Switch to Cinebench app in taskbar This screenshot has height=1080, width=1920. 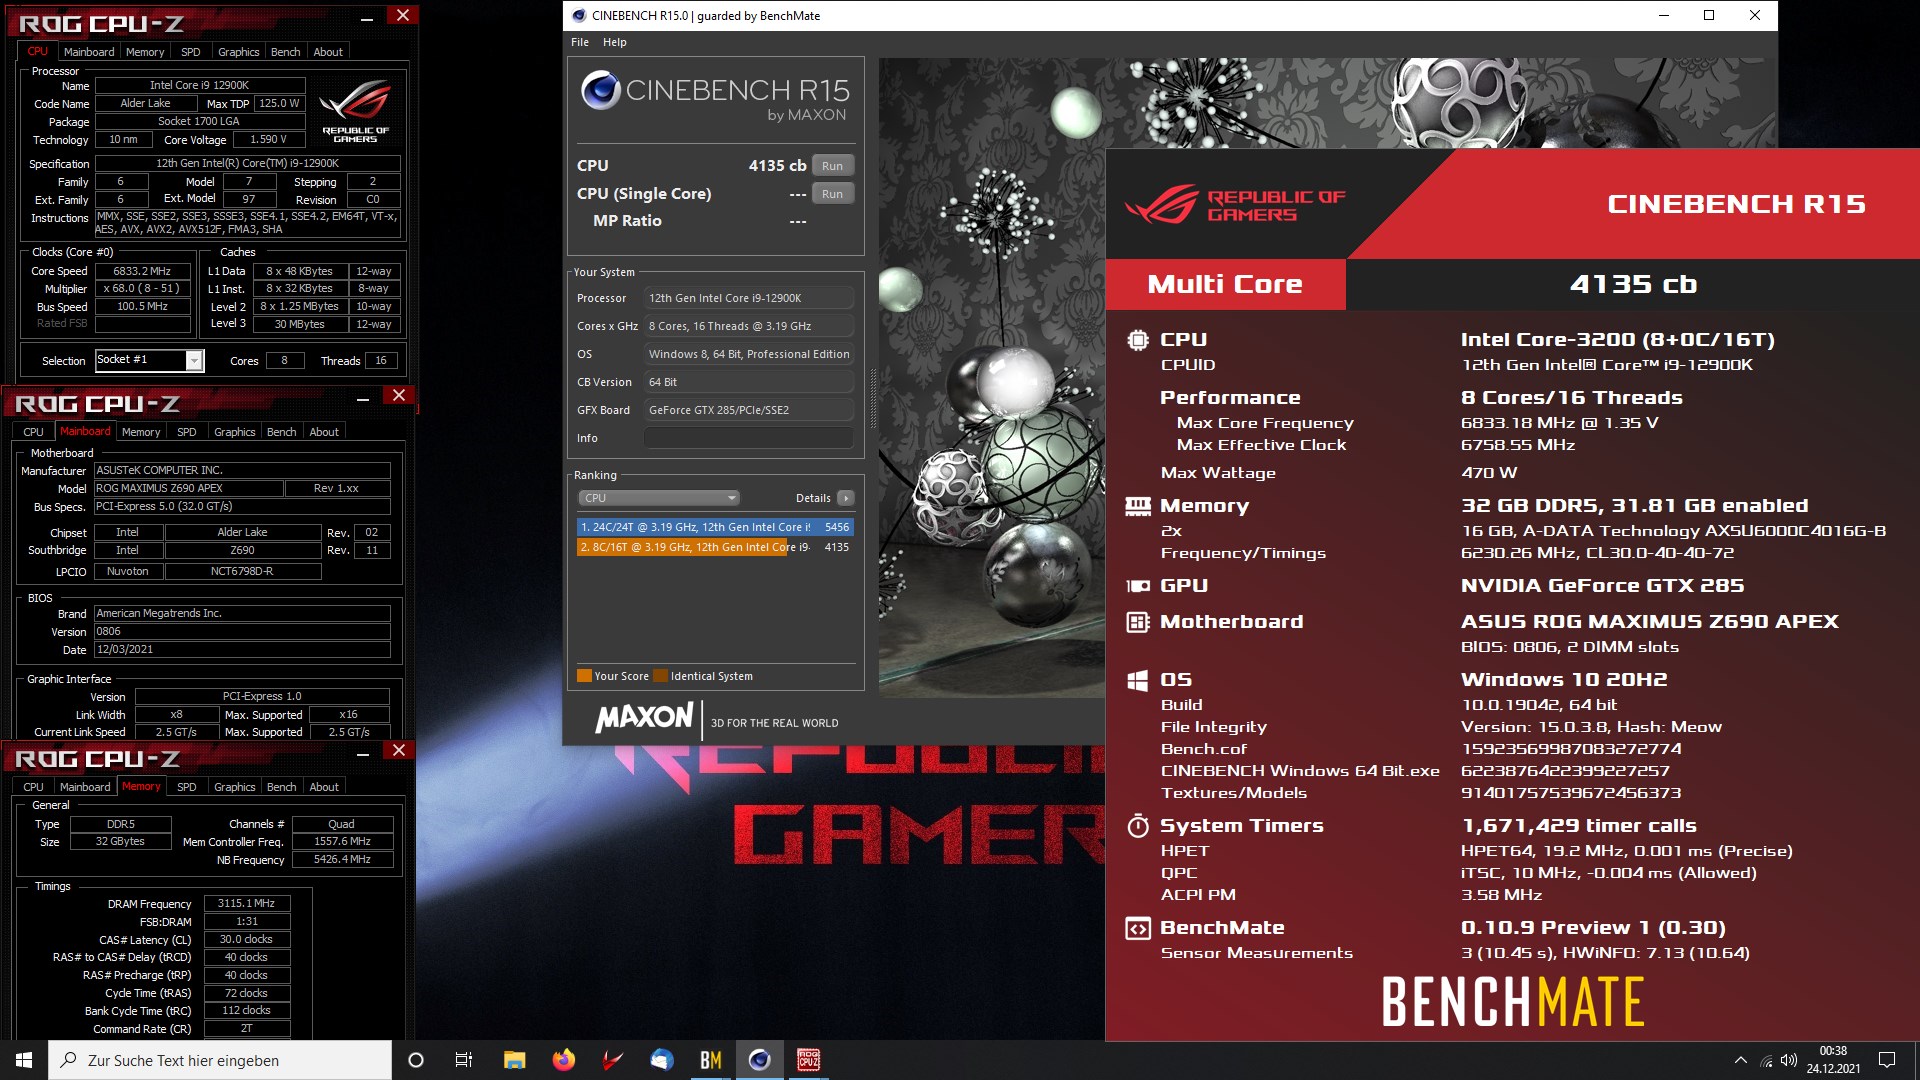click(760, 1060)
